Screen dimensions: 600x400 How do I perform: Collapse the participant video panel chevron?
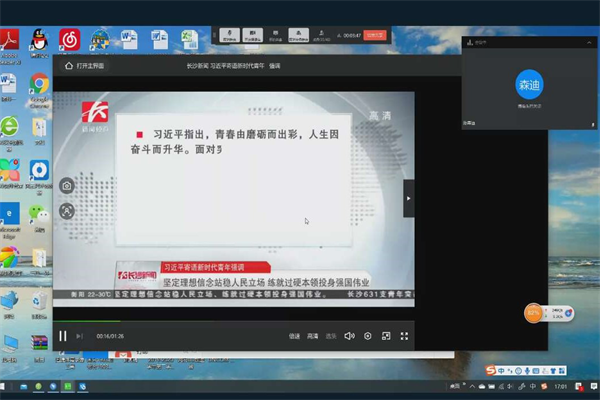[x=589, y=42]
